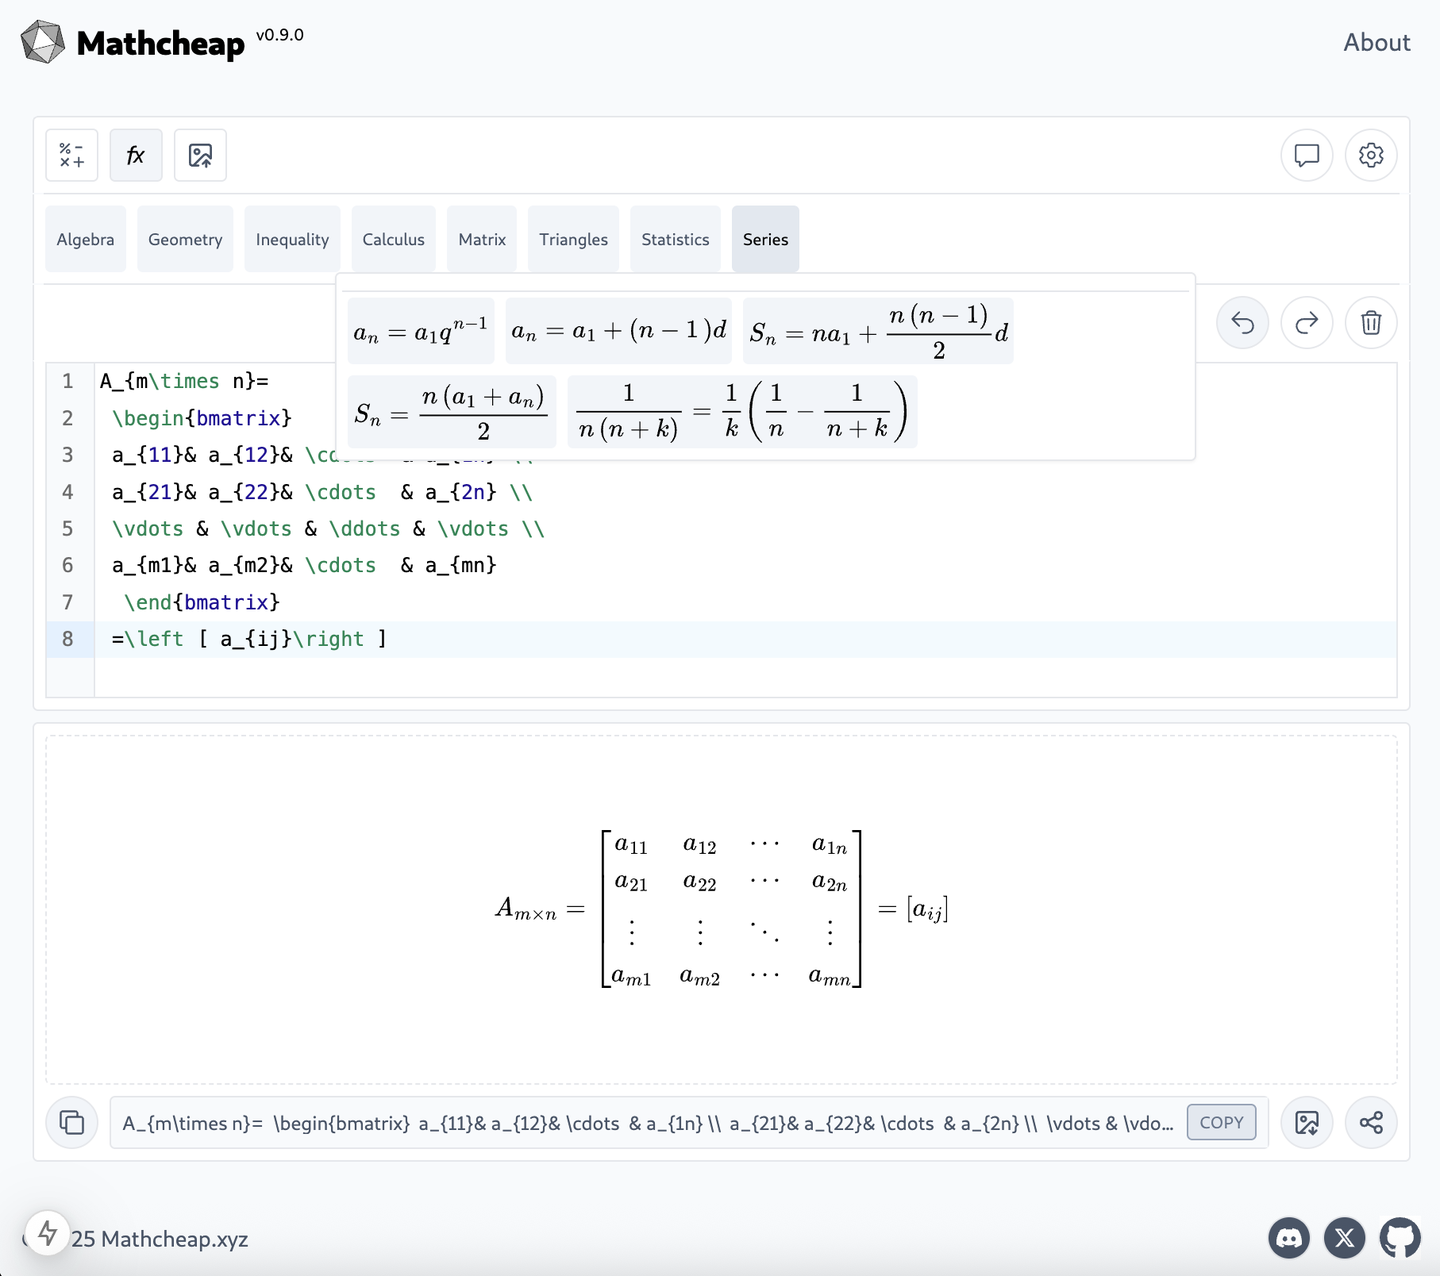Click the LaTeX output text field
The height and width of the screenshot is (1276, 1440).
point(648,1122)
